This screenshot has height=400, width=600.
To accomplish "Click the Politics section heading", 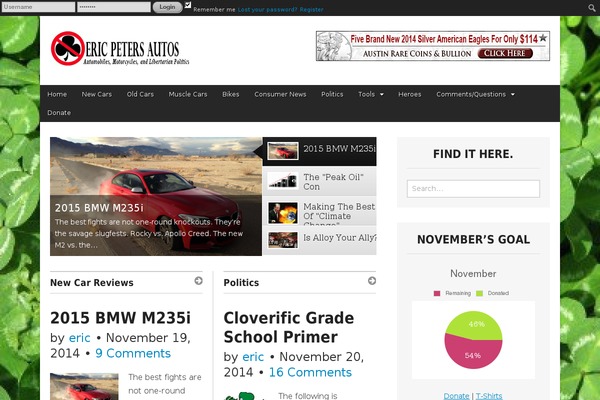I will (241, 282).
